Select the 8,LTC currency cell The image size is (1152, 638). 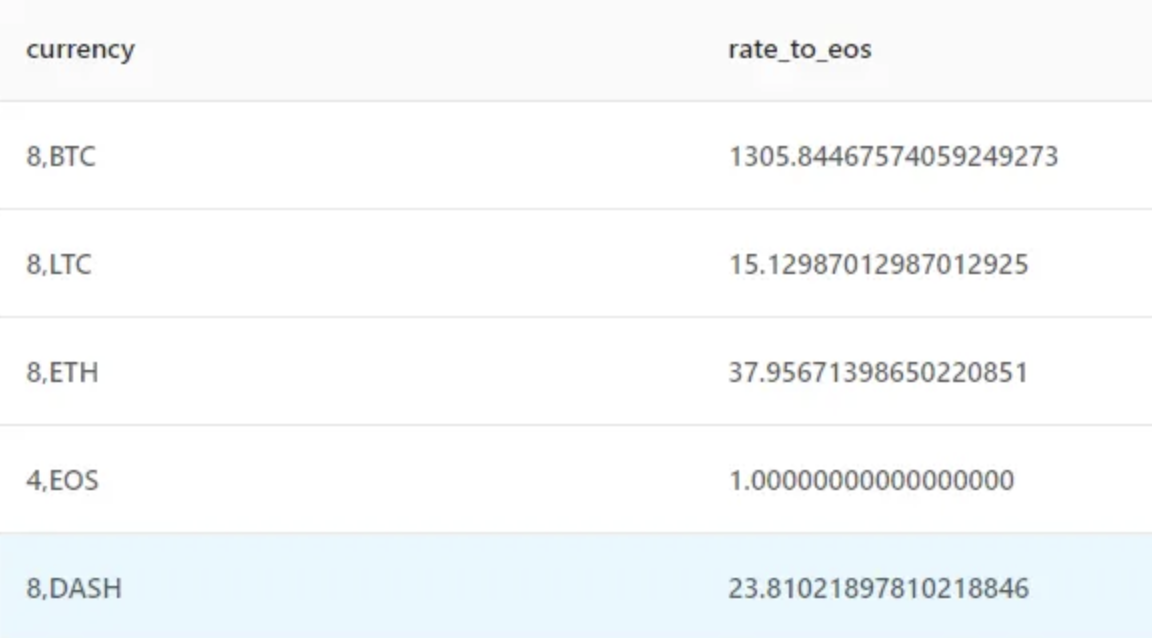pos(59,265)
